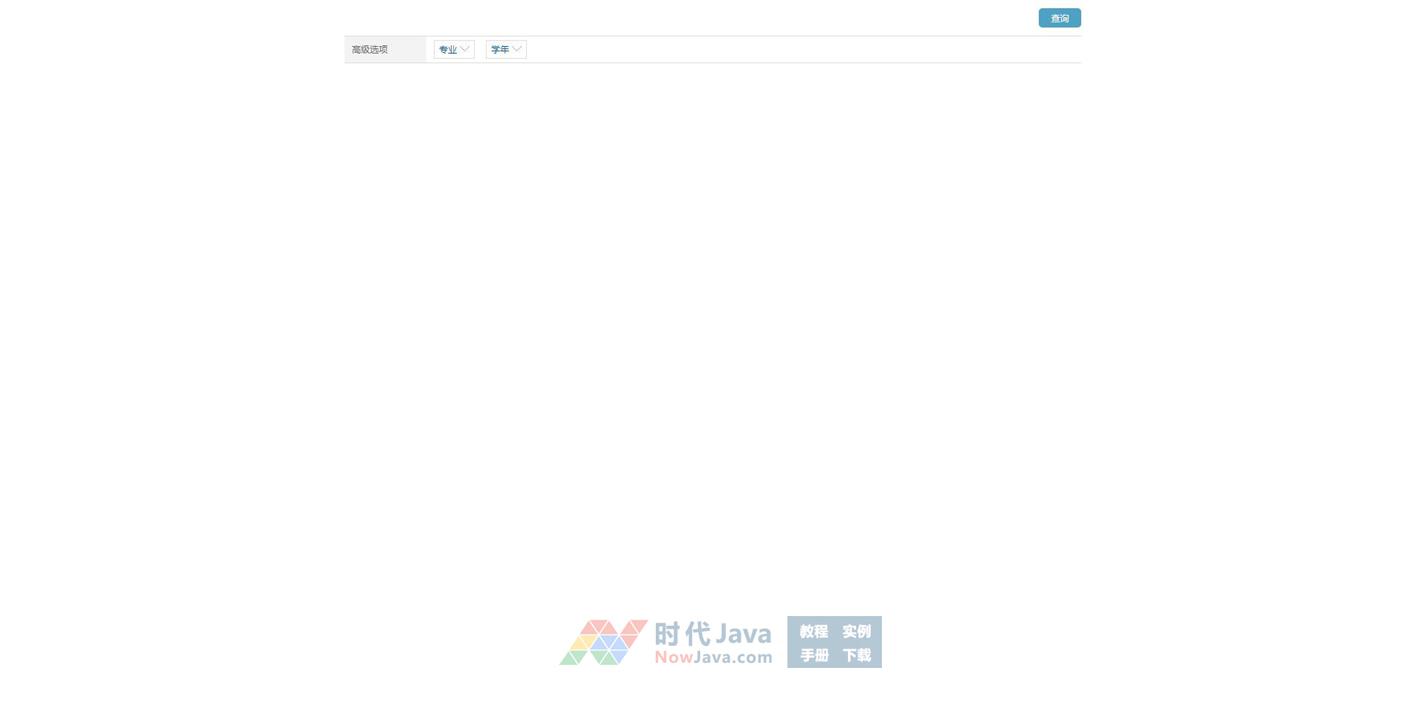The width and height of the screenshot is (1425, 718).
Task: Click the colorful triangle mosaic logo
Action: 603,642
